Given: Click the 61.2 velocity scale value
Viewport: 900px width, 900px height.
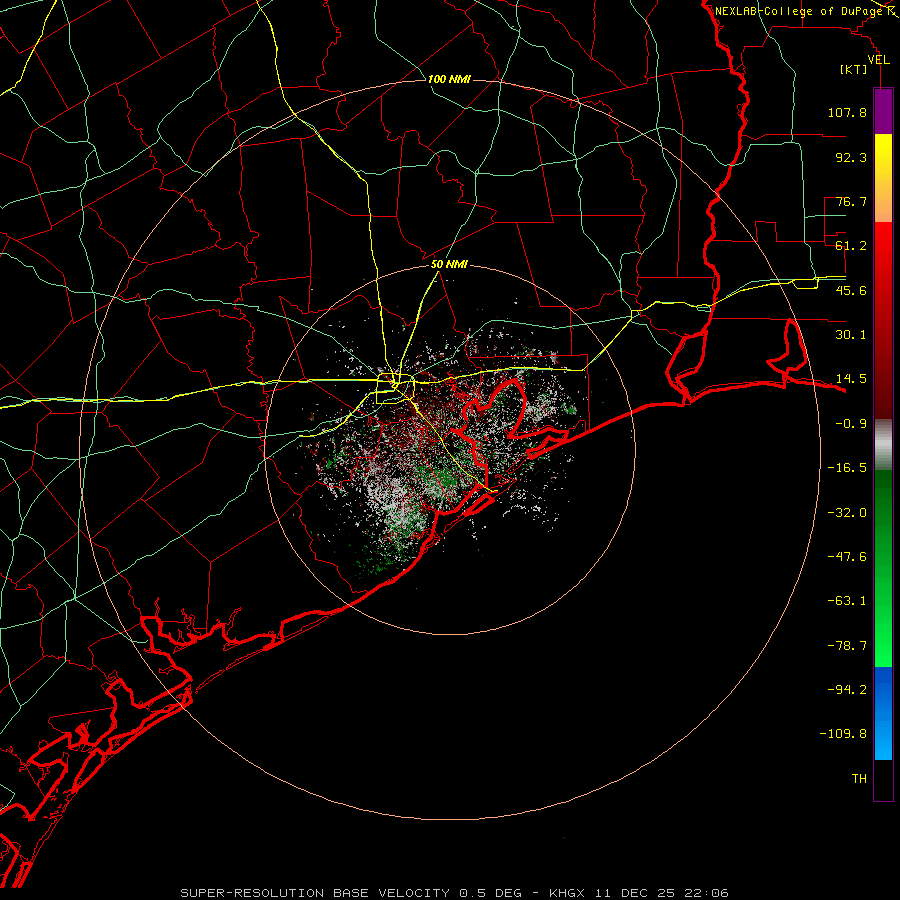Looking at the screenshot, I should click(851, 246).
